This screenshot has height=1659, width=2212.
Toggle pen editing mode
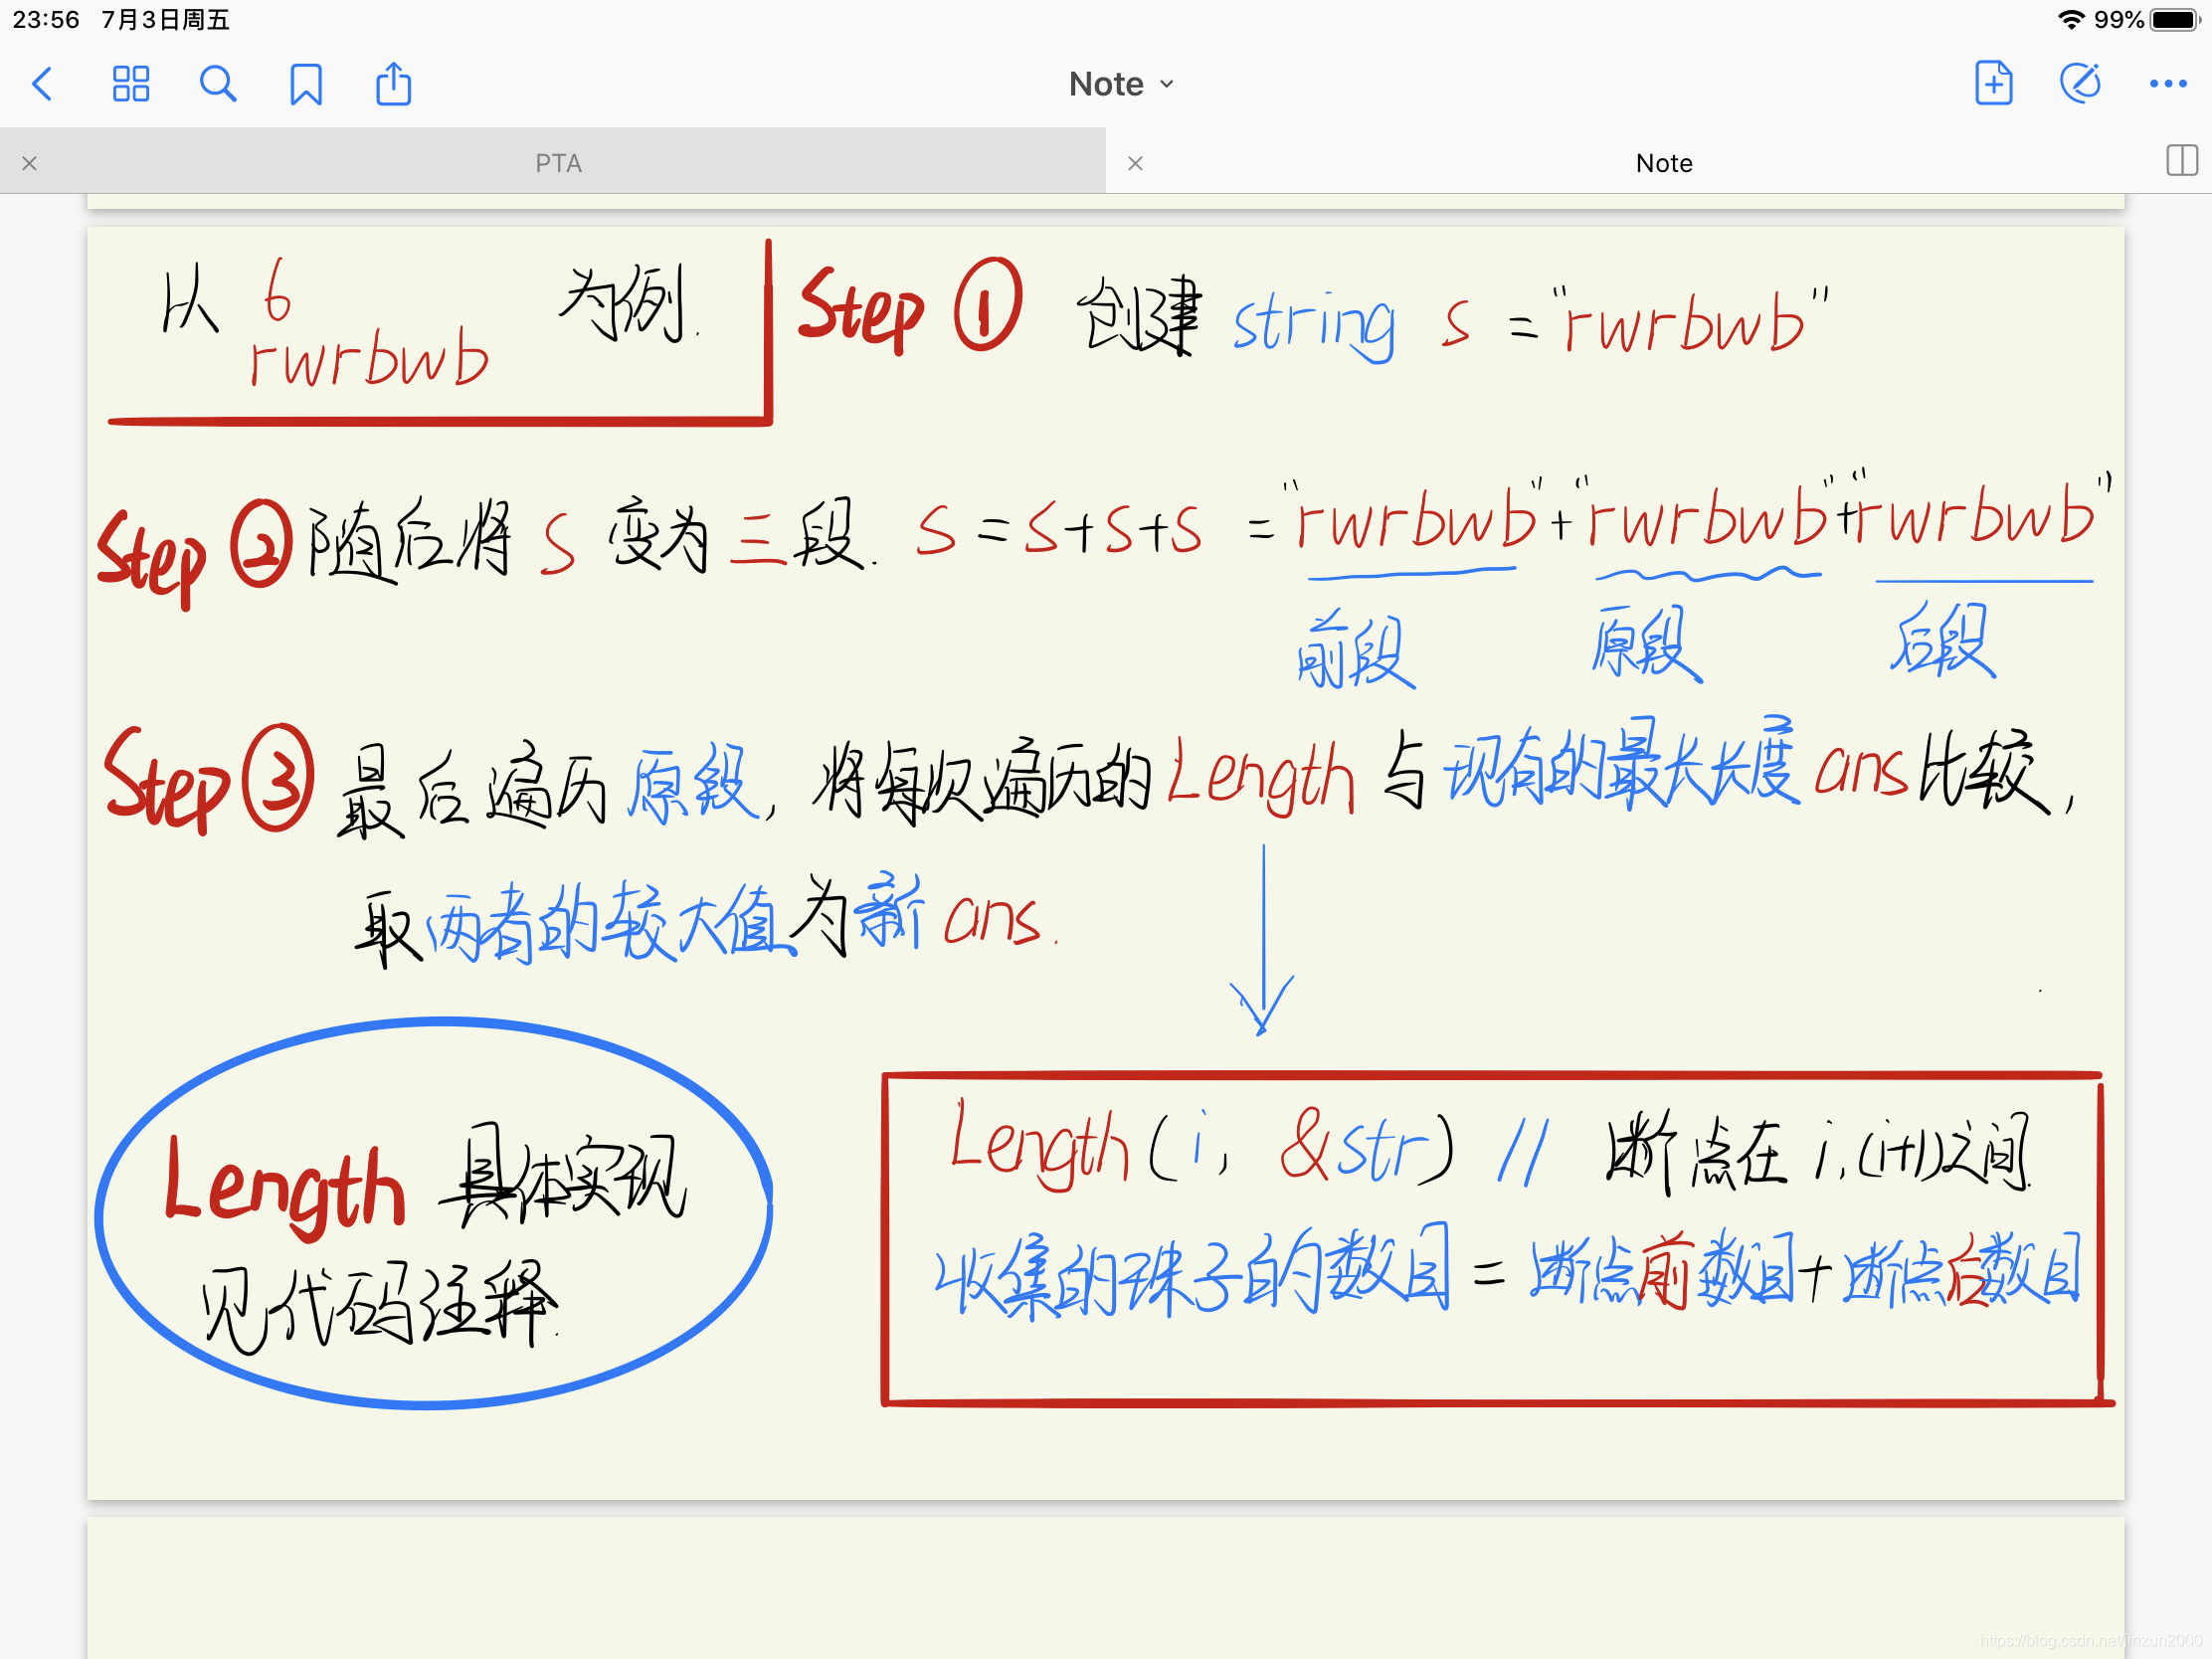click(x=2080, y=83)
